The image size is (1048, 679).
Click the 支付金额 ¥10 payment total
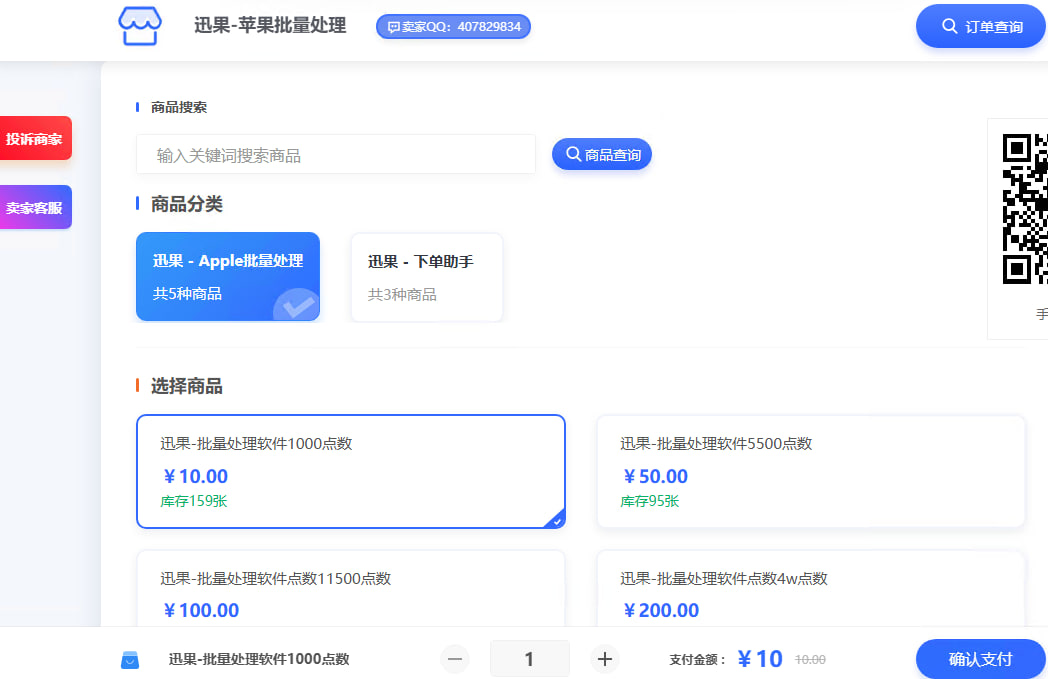pyautogui.click(x=759, y=659)
